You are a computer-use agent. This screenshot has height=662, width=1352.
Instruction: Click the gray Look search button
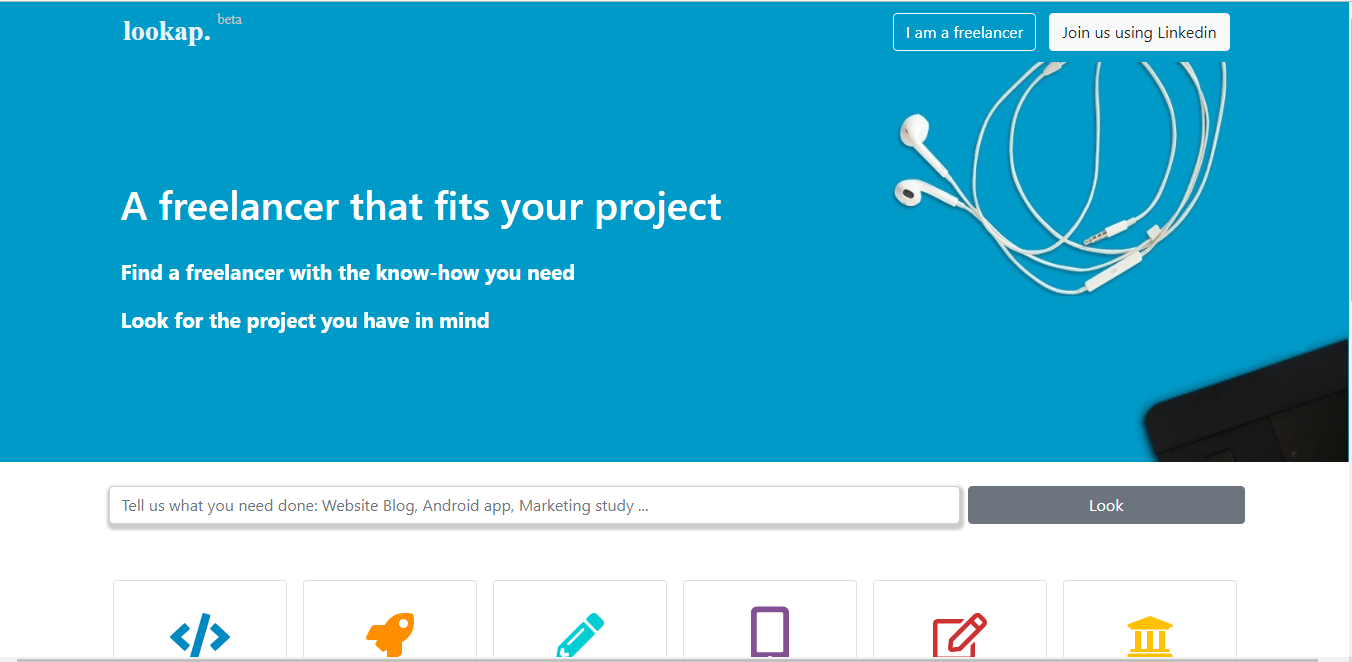pyautogui.click(x=1106, y=505)
